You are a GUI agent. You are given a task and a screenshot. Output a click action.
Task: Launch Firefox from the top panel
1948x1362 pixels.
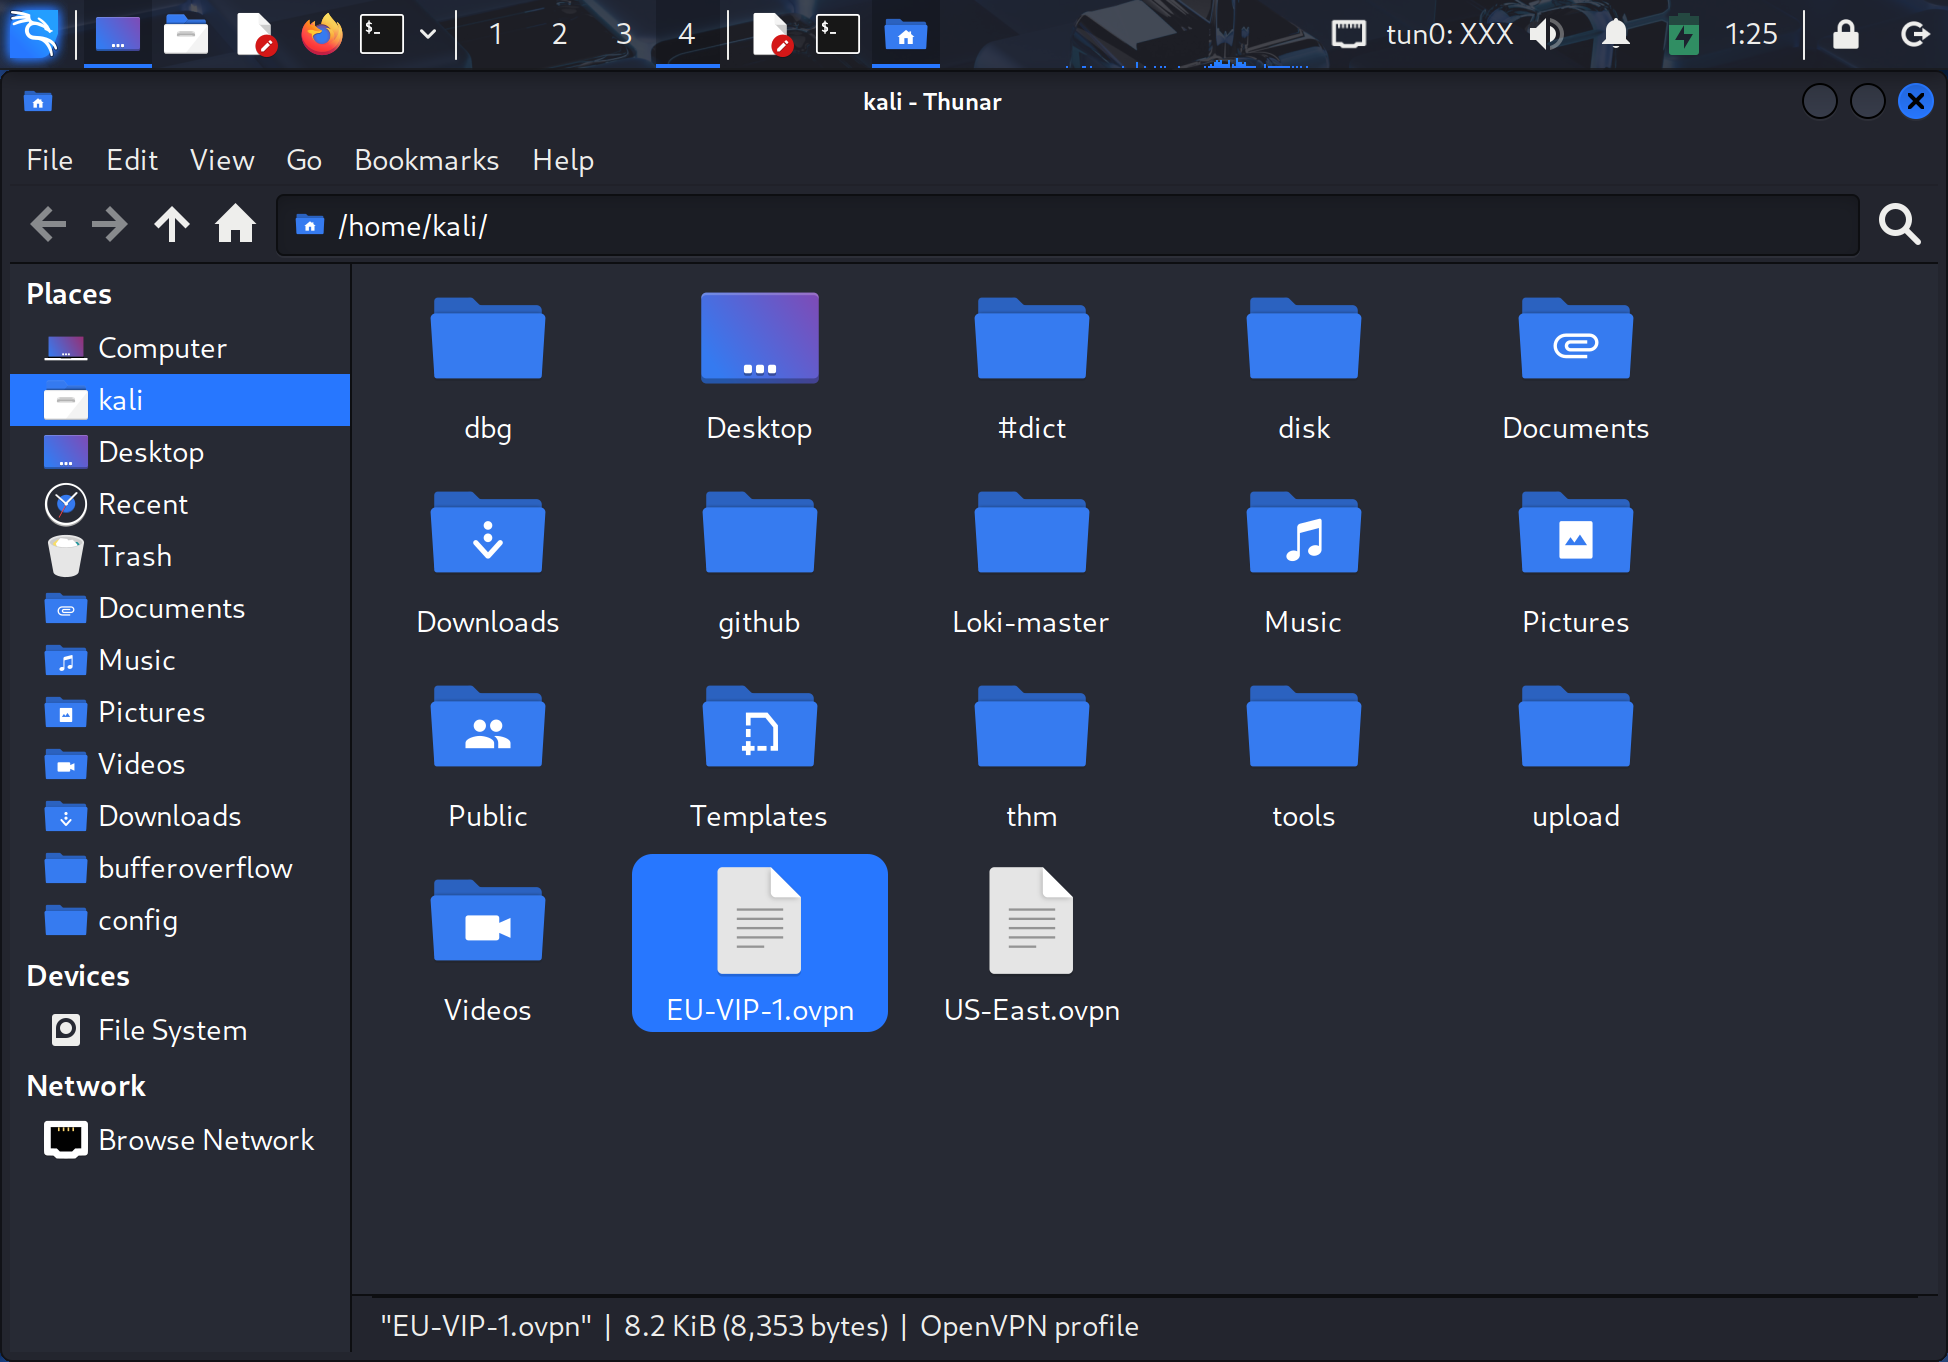(321, 35)
